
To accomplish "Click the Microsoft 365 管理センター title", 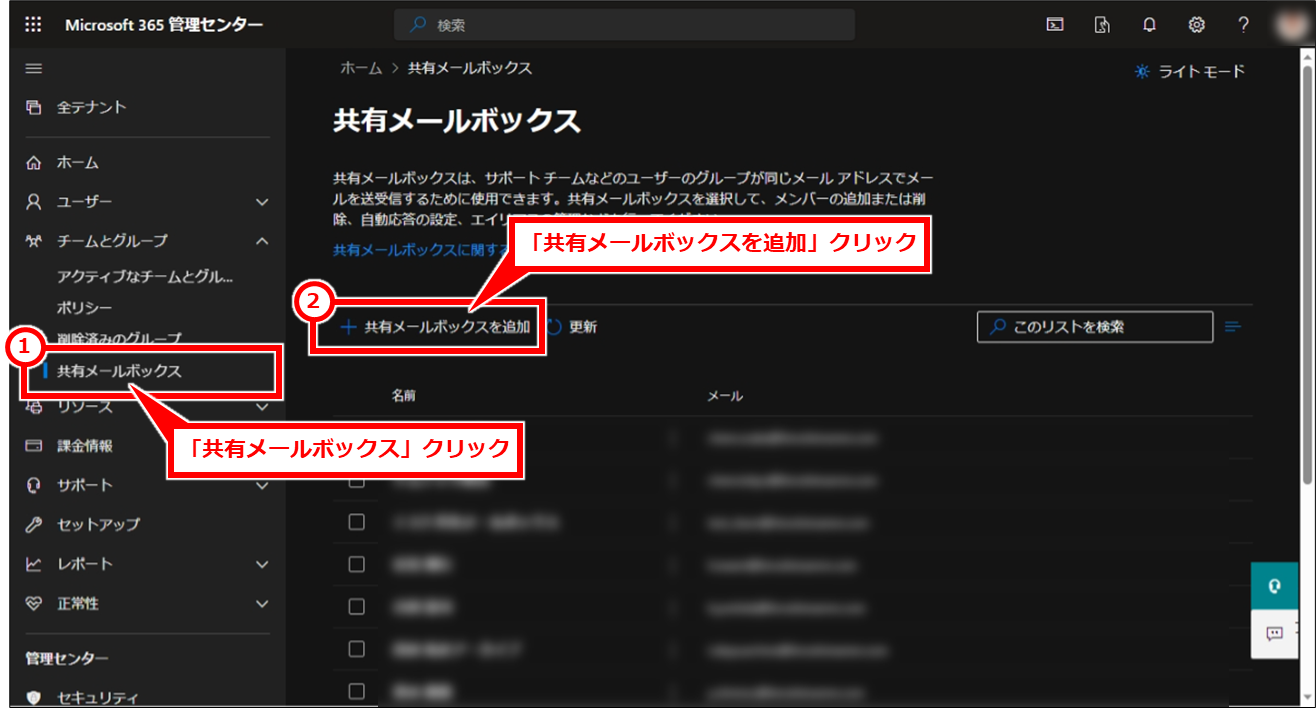I will coord(164,25).
